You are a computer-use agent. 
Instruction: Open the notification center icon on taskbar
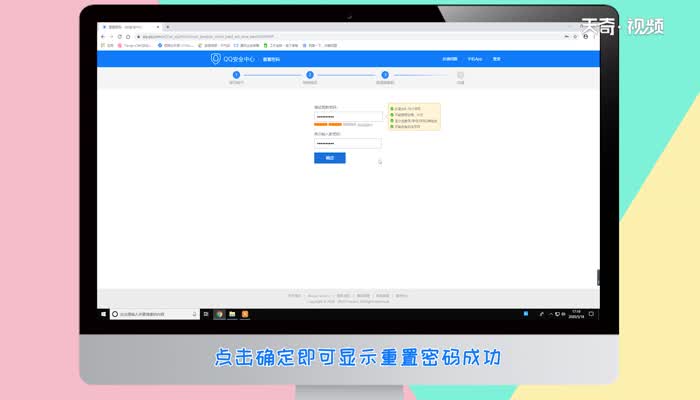pyautogui.click(x=591, y=314)
